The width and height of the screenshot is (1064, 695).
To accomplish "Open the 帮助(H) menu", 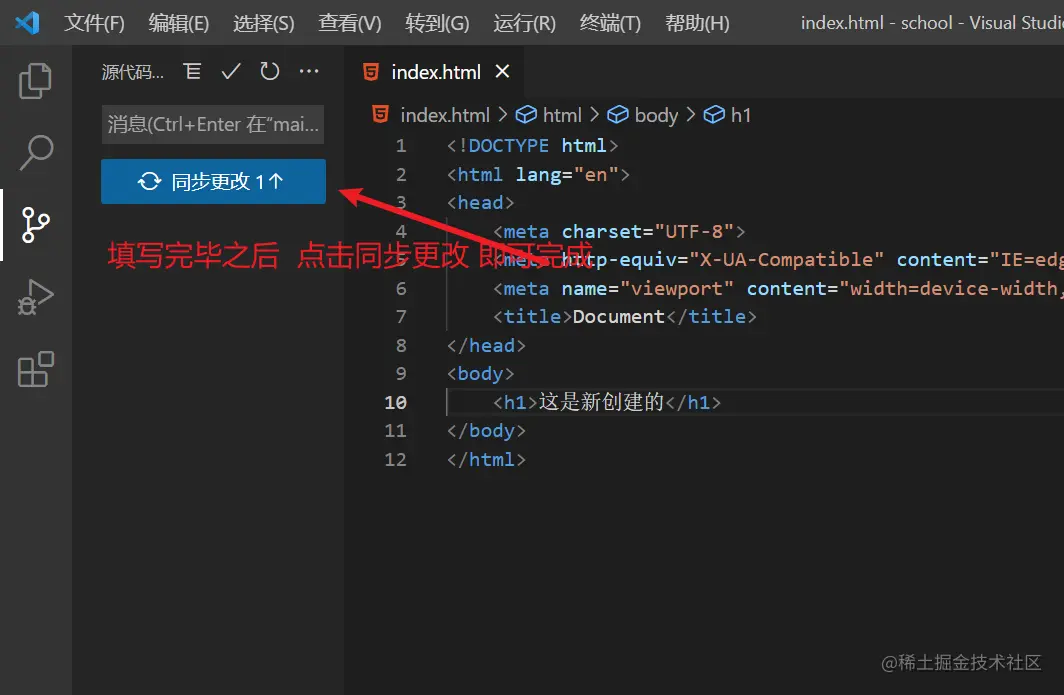I will [x=697, y=23].
